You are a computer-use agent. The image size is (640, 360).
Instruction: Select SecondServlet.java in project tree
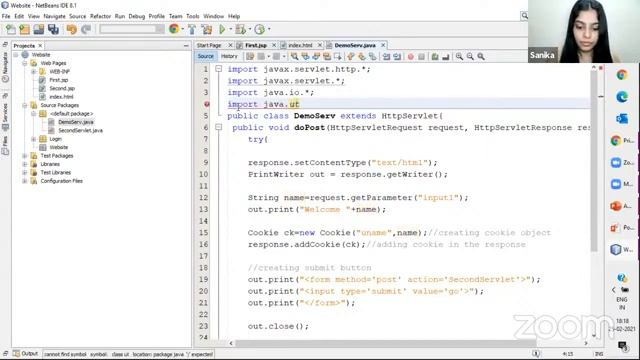(80, 131)
